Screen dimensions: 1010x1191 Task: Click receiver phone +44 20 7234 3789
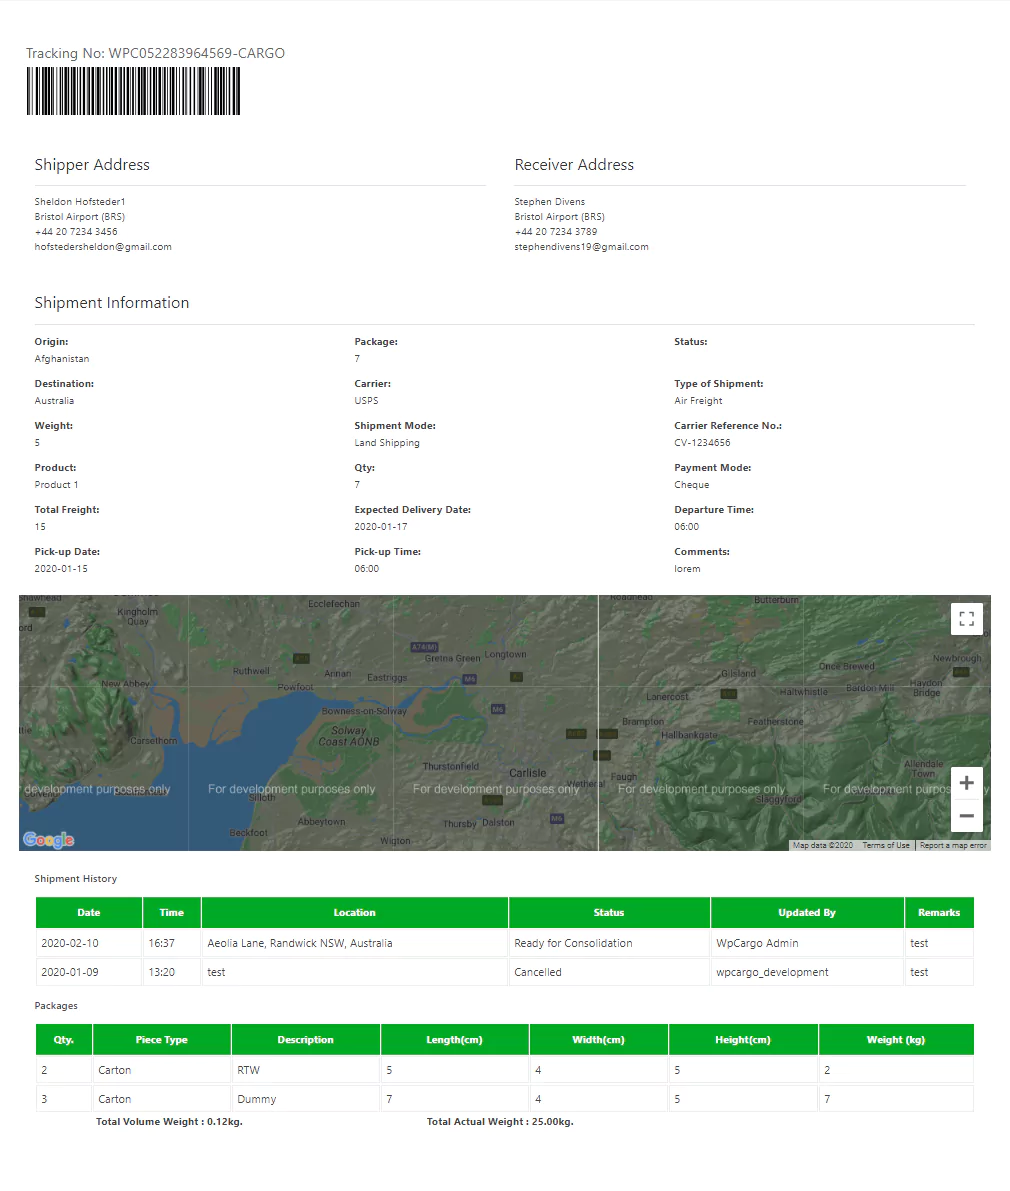556,232
